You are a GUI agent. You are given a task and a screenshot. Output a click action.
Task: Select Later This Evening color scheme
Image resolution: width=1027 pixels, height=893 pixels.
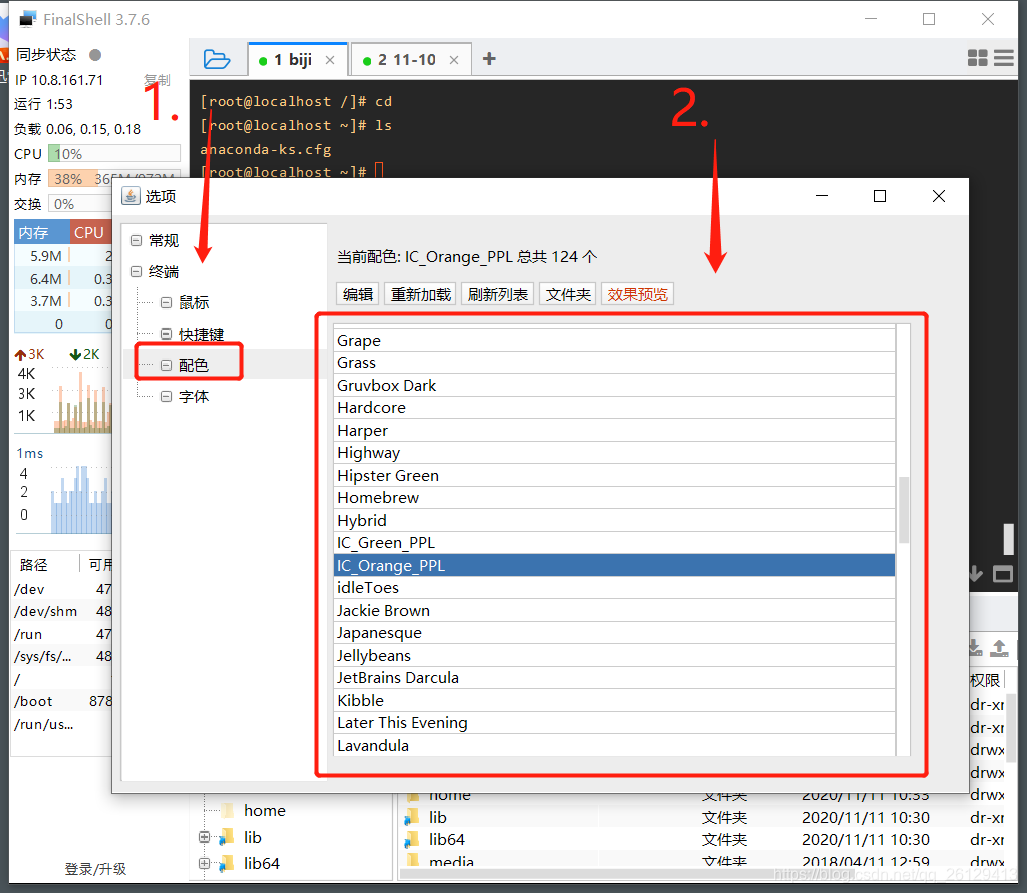(614, 723)
